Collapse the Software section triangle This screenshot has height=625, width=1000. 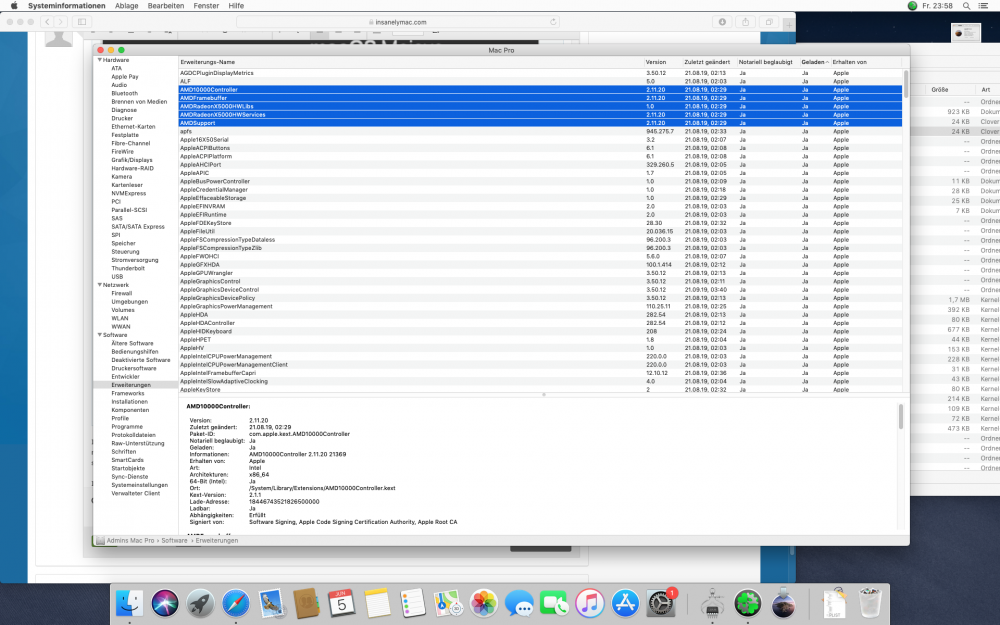pos(99,335)
